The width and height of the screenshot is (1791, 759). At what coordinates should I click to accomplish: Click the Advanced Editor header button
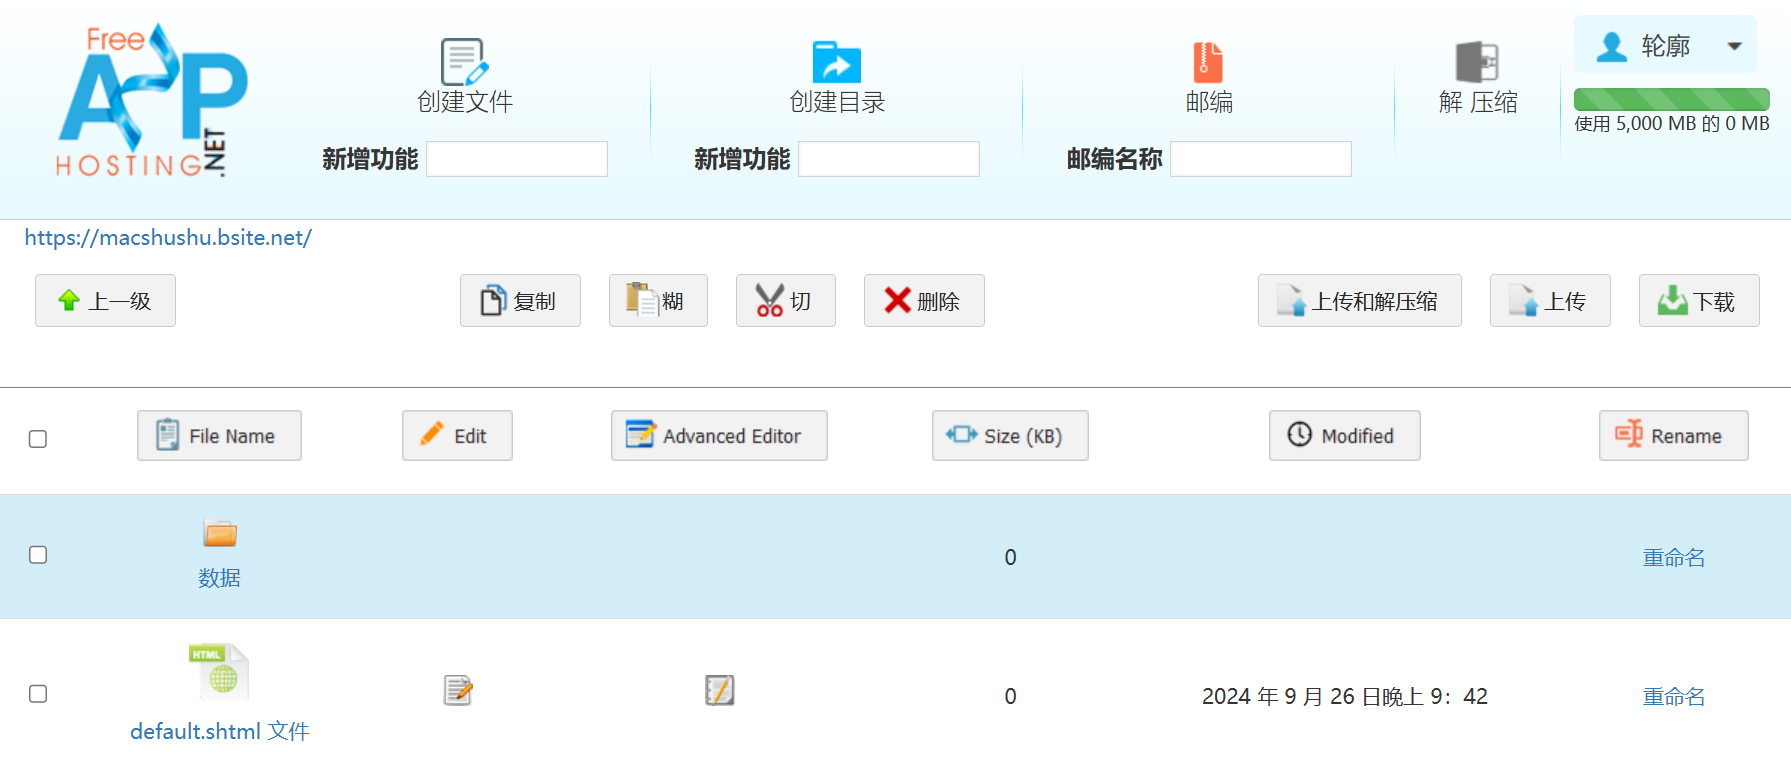pyautogui.click(x=719, y=436)
